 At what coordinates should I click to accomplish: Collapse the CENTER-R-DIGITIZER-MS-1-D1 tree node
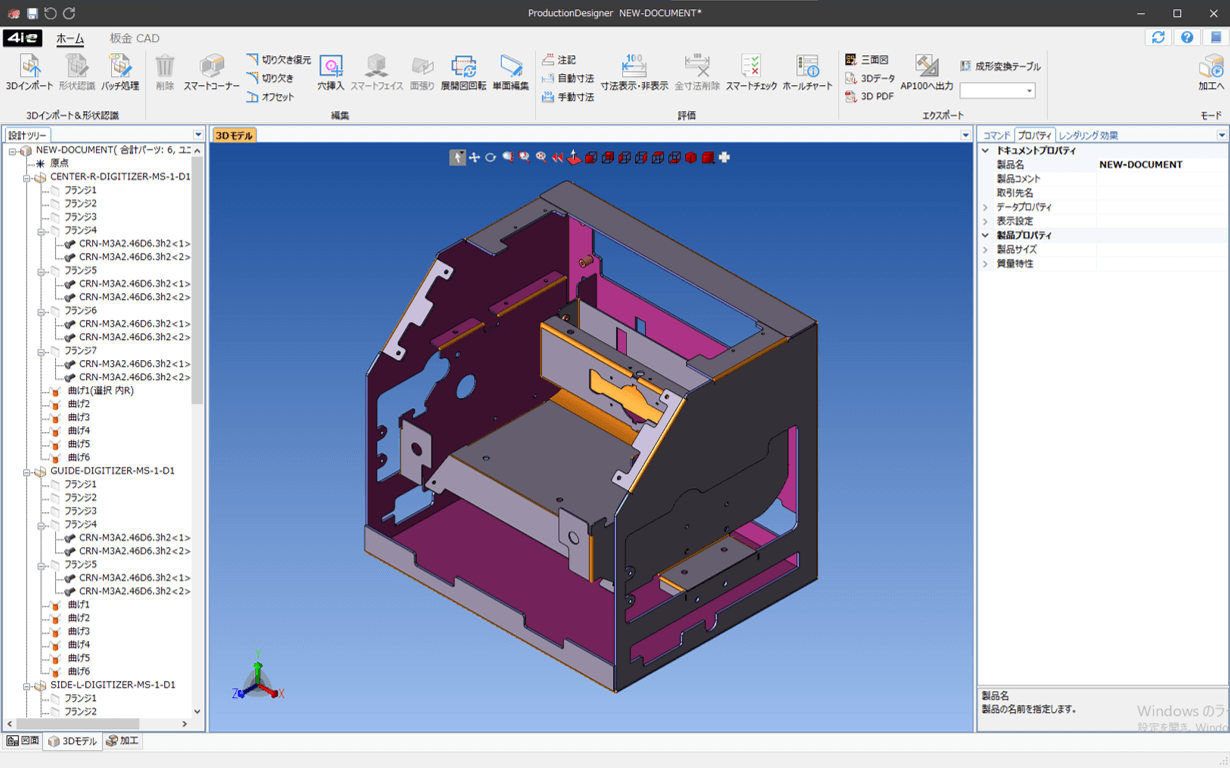(x=27, y=177)
